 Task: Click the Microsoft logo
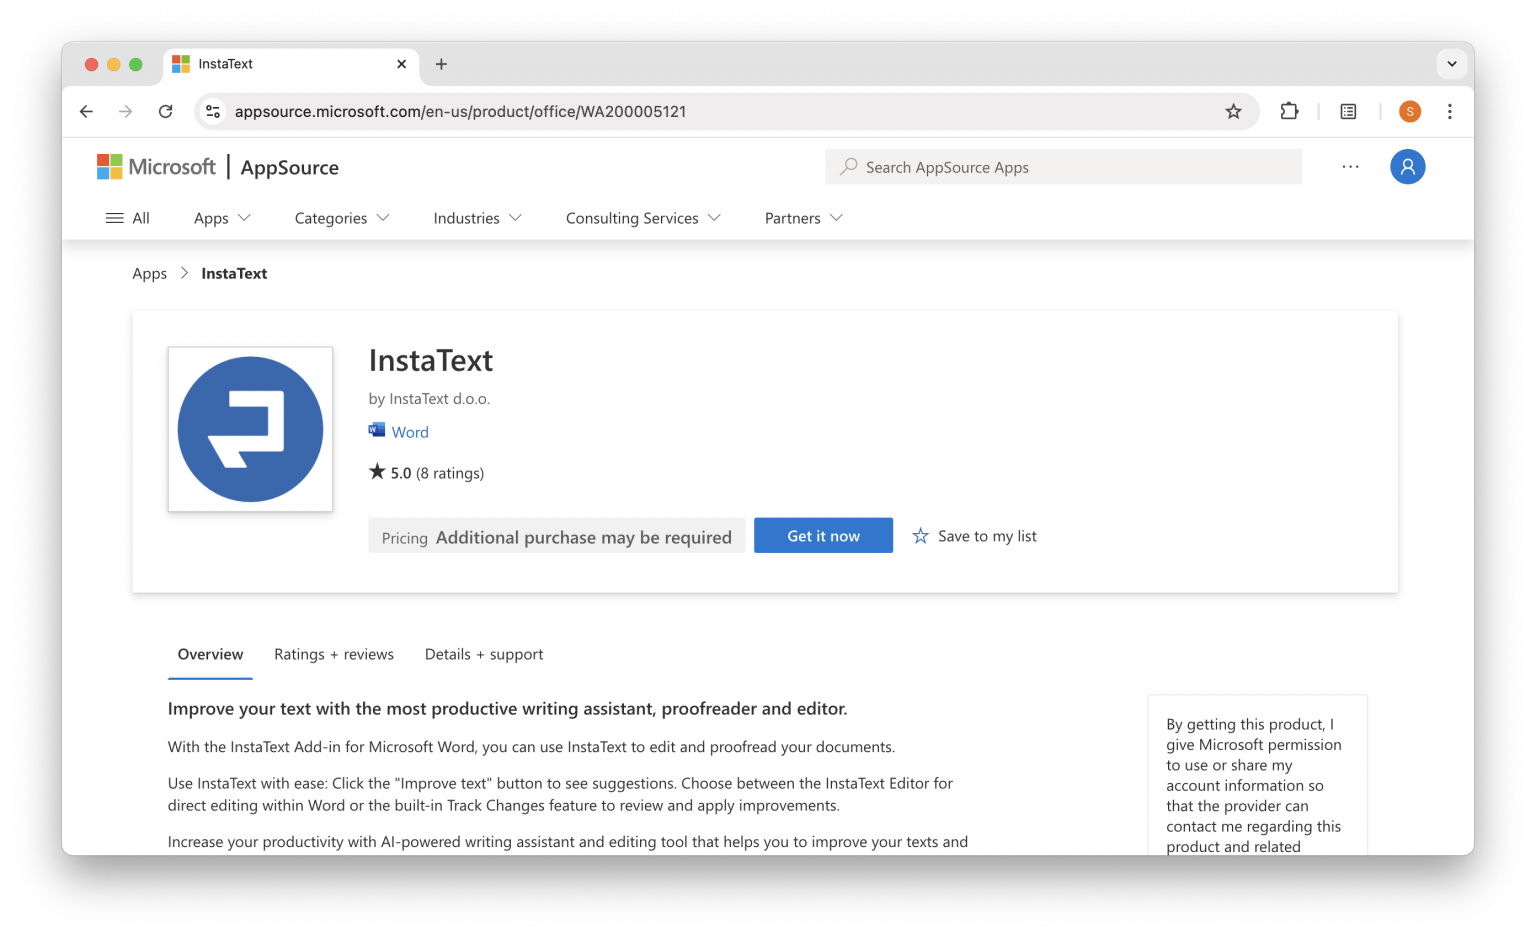pos(156,166)
